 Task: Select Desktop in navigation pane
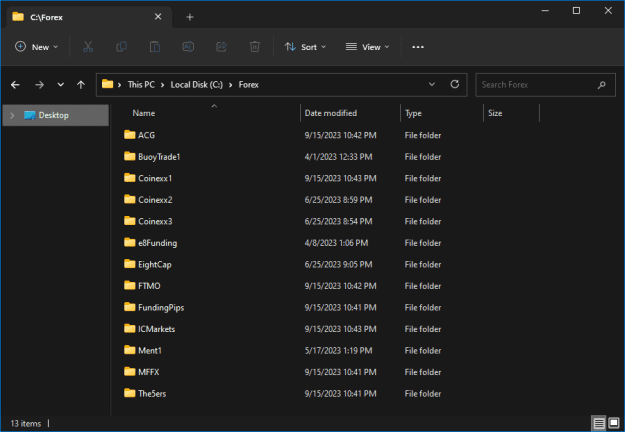tap(55, 115)
